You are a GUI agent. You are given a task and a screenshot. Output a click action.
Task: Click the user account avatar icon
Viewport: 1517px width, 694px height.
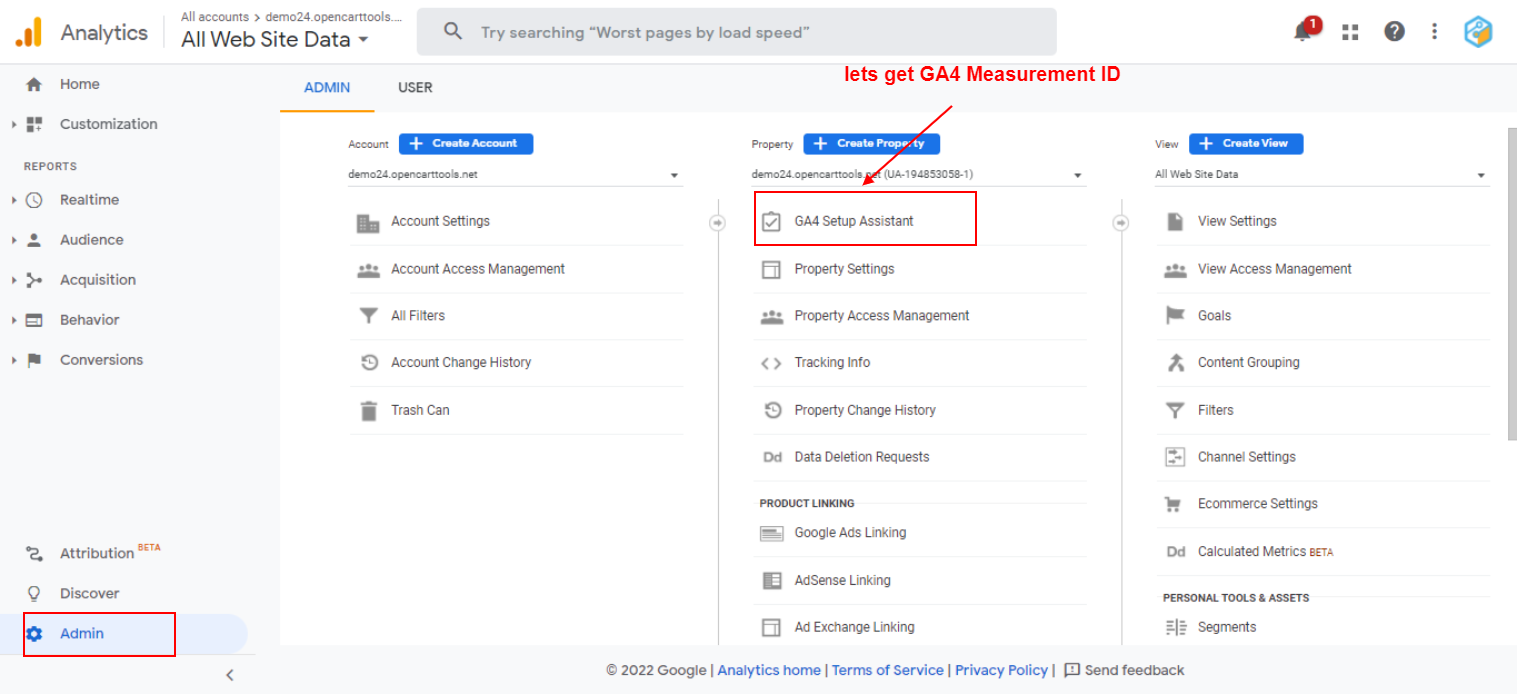pos(1478,32)
